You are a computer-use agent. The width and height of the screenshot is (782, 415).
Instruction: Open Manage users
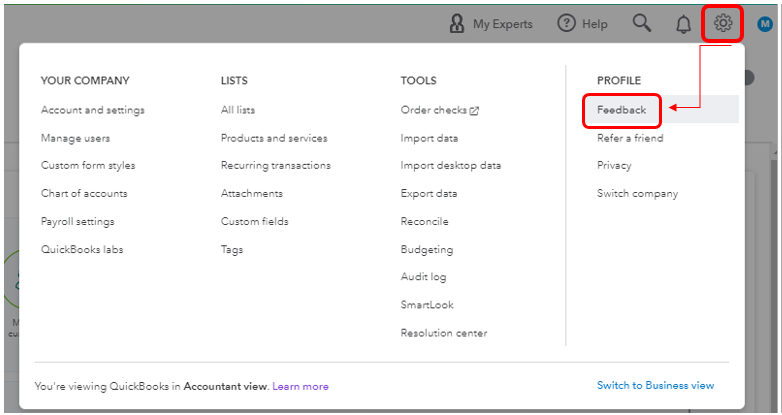(75, 138)
